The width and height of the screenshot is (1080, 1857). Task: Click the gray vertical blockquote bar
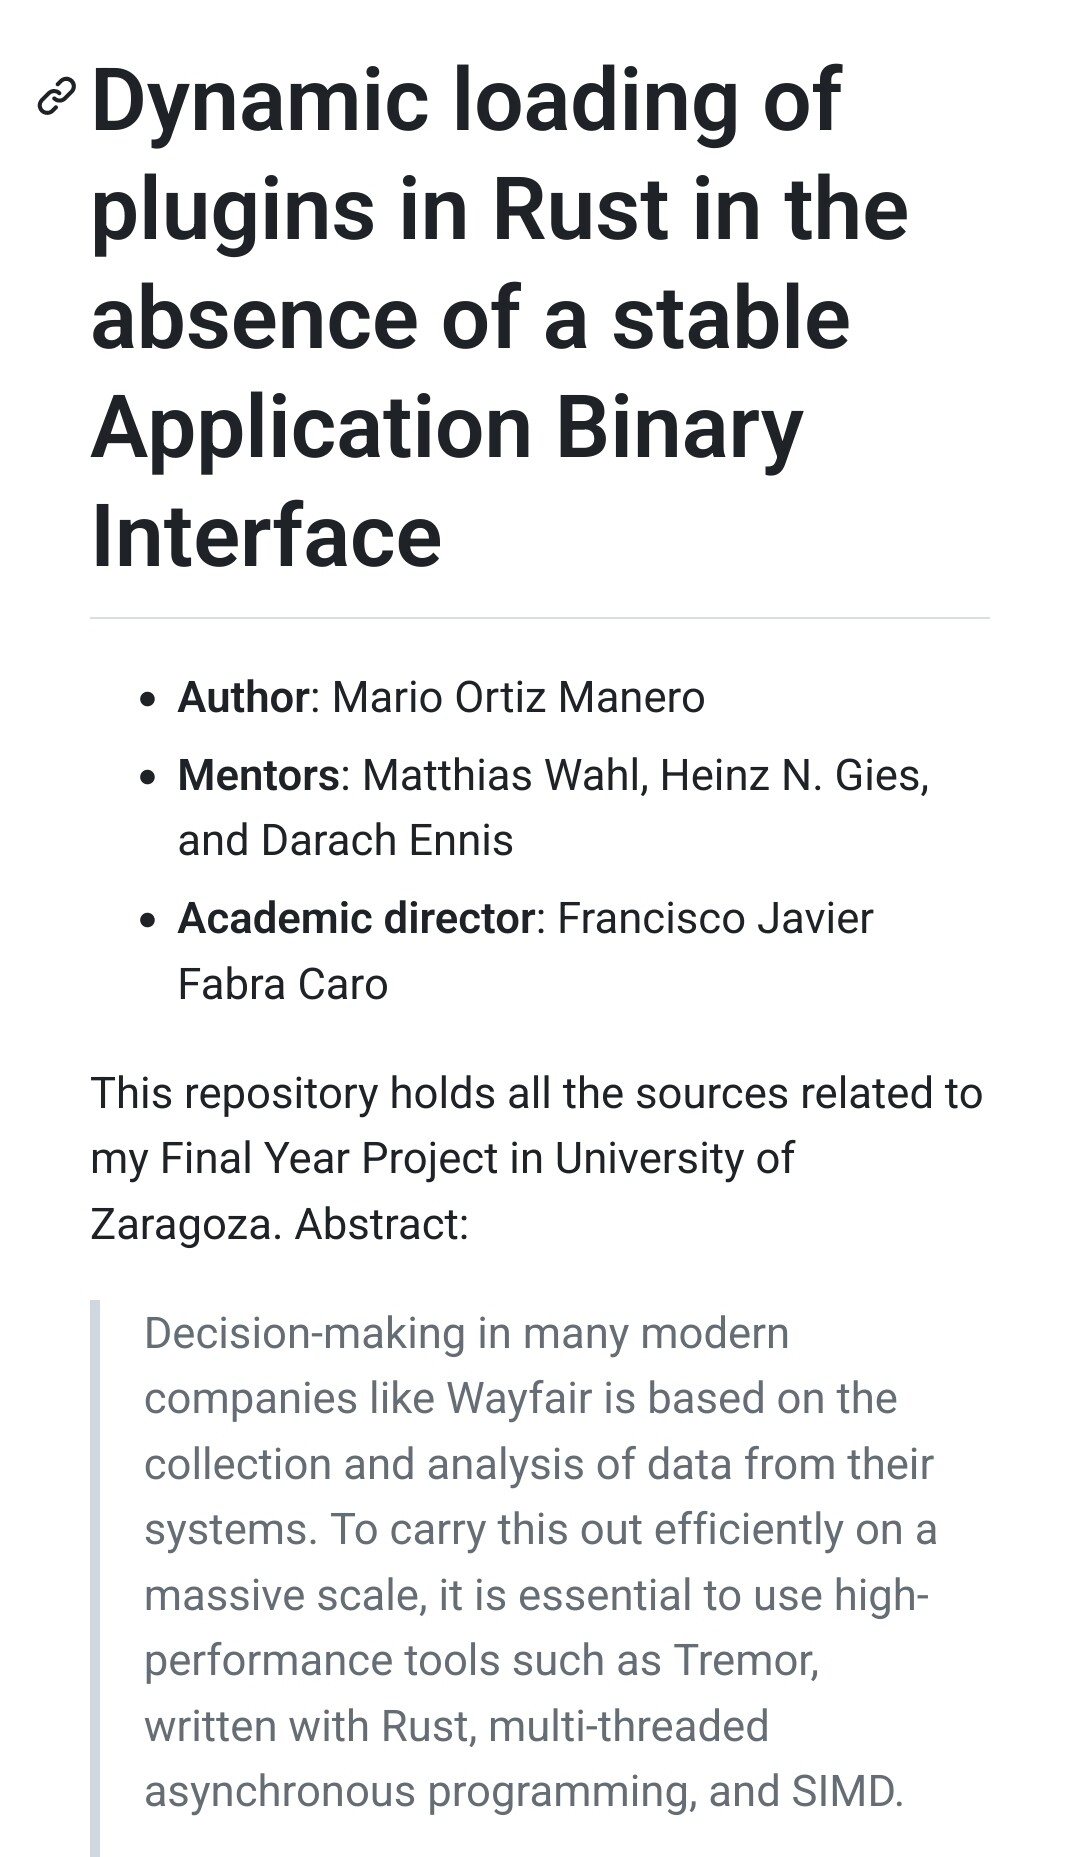pos(95,1578)
